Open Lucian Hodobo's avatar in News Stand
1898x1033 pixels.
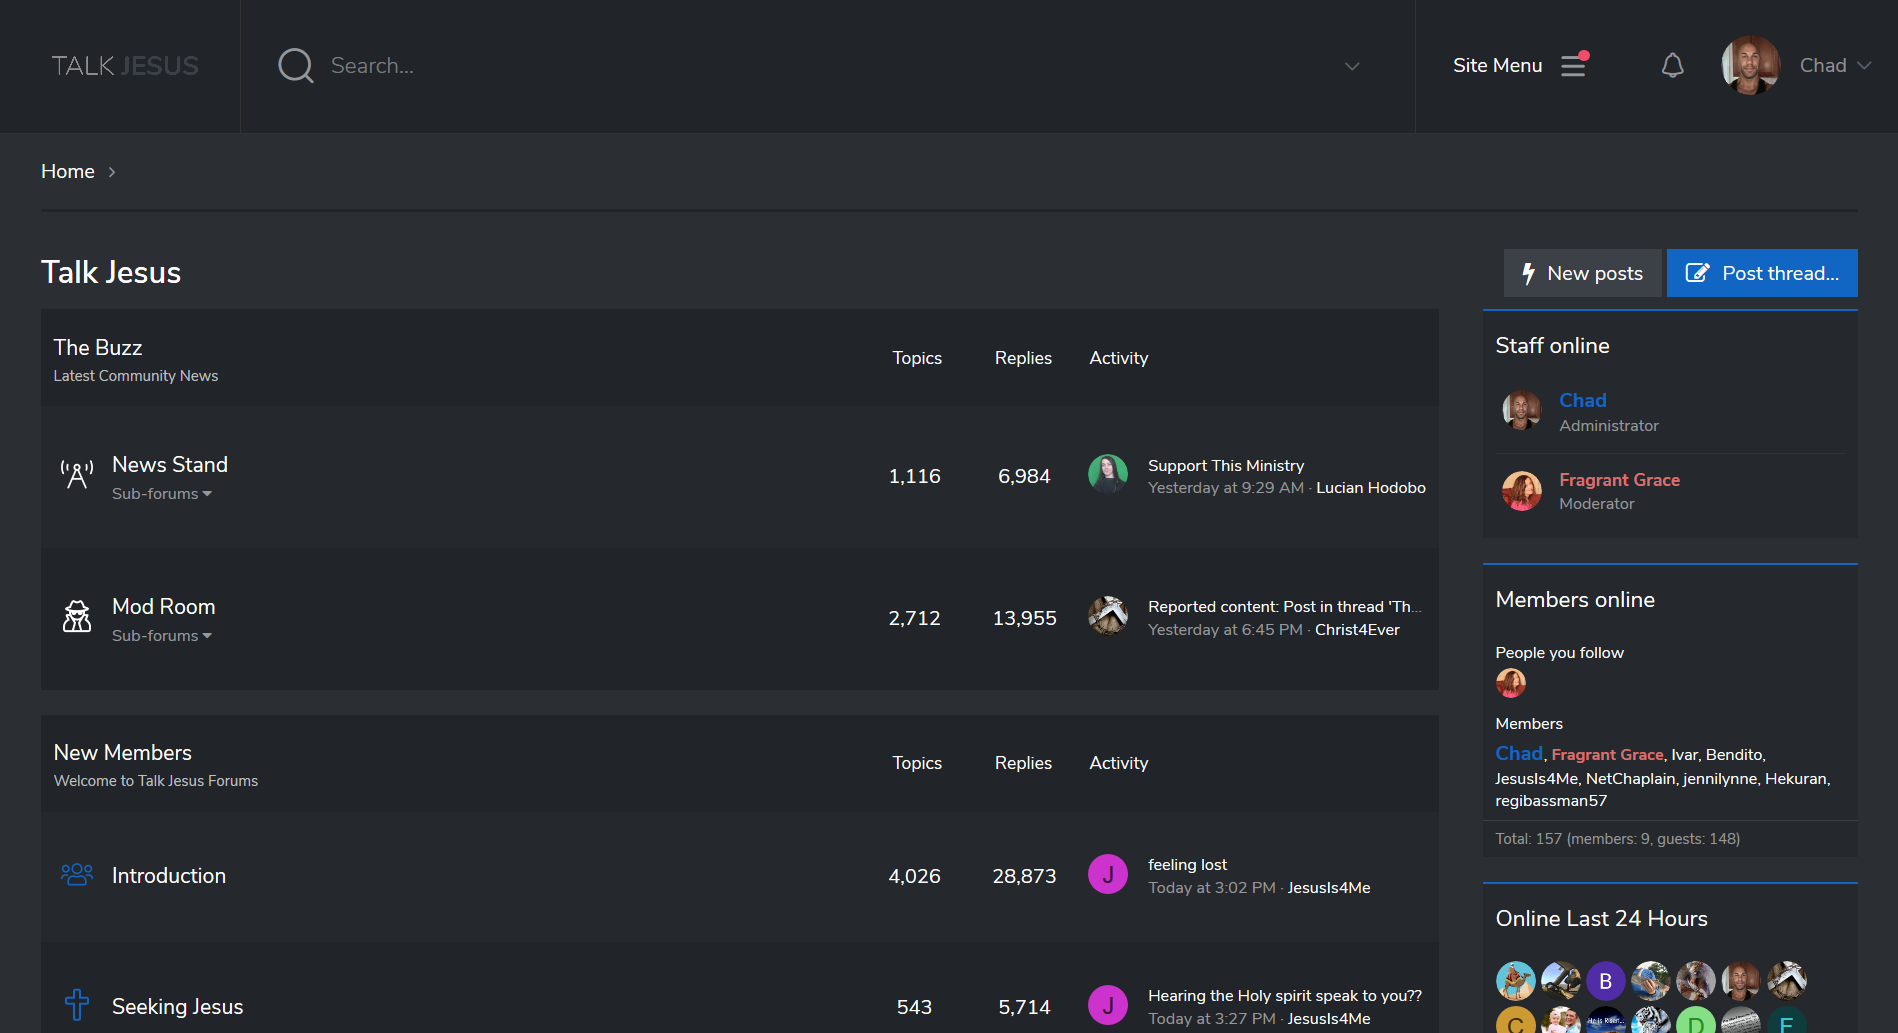pos(1108,474)
